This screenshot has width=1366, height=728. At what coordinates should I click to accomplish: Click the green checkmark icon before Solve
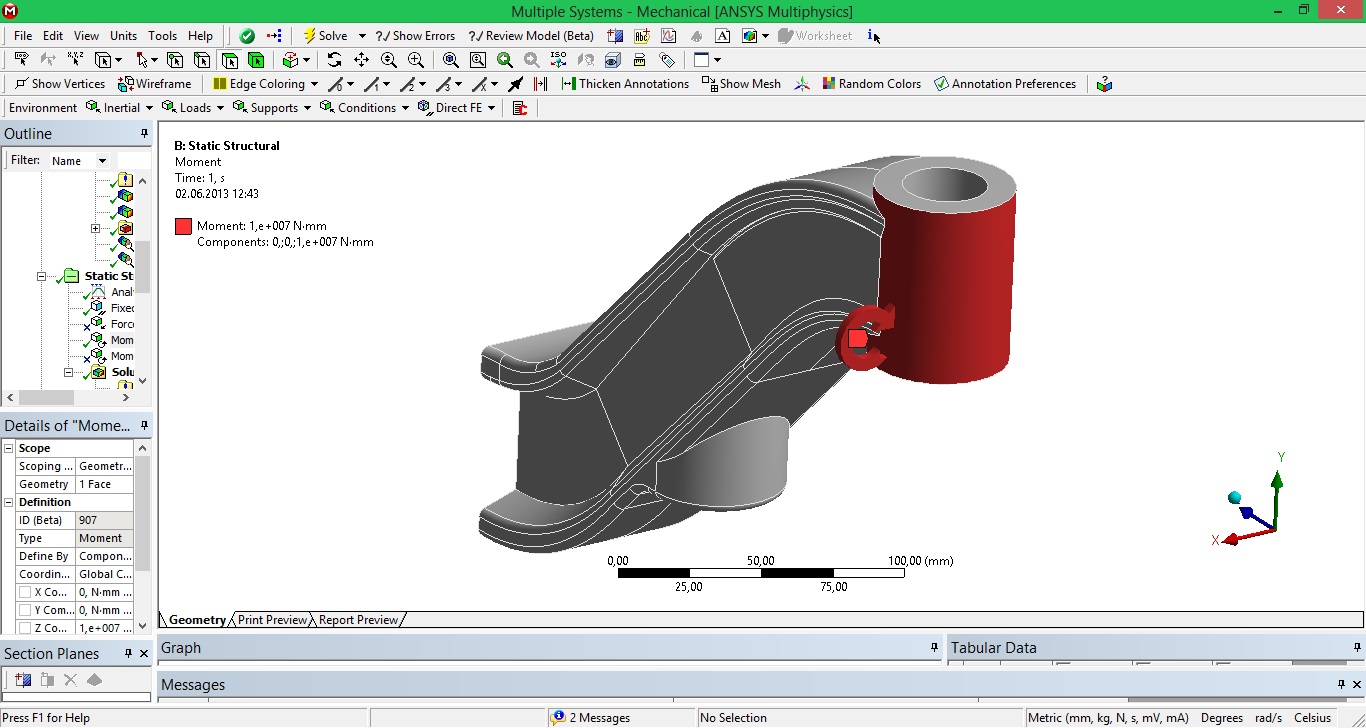(247, 36)
